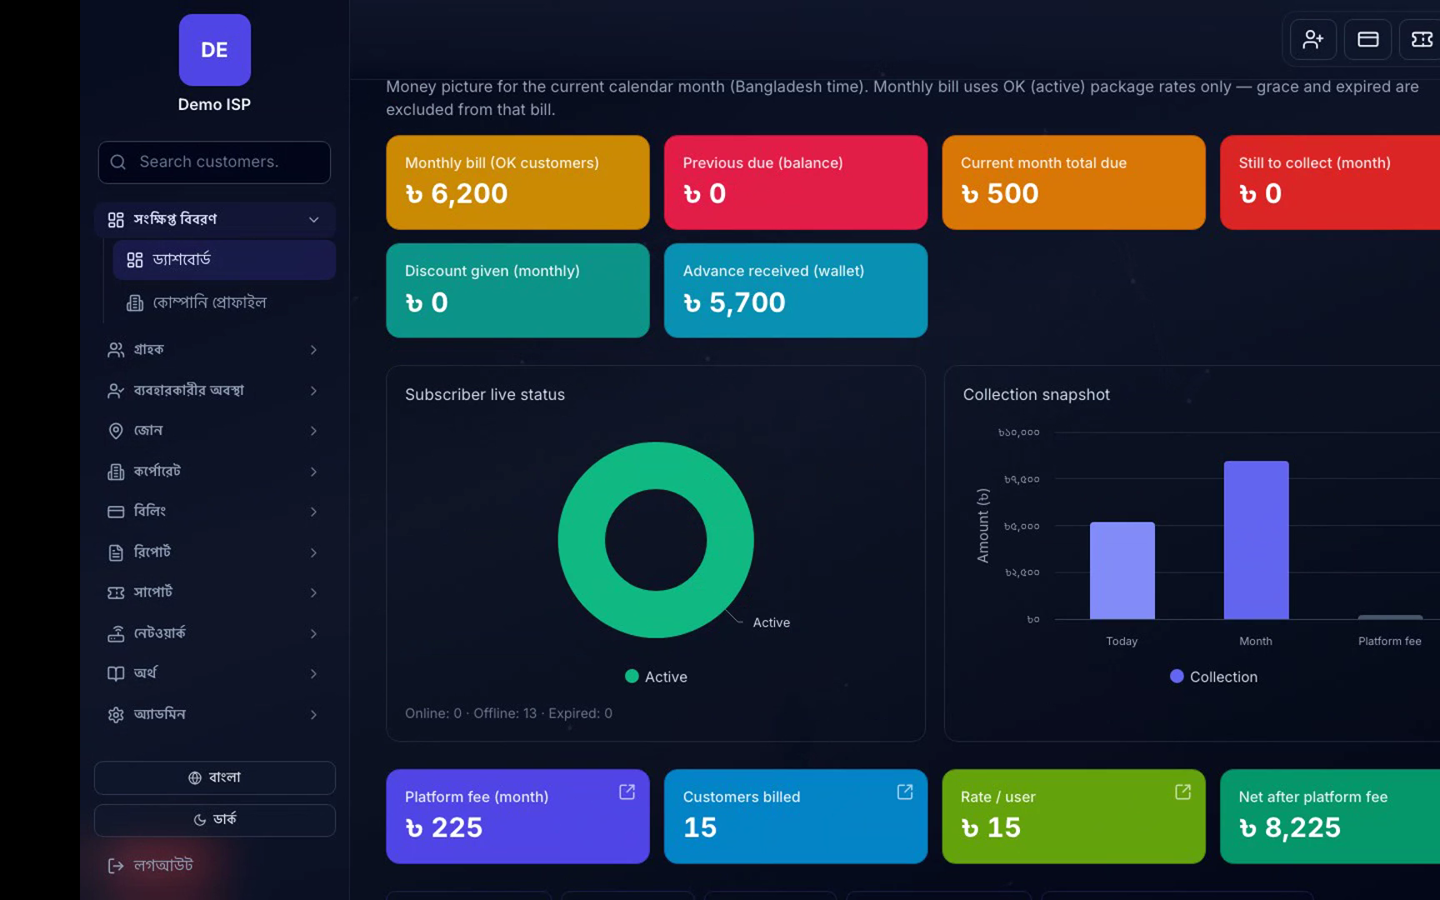Open the Still to collect (month) card
The width and height of the screenshot is (1440, 900).
tap(1330, 183)
